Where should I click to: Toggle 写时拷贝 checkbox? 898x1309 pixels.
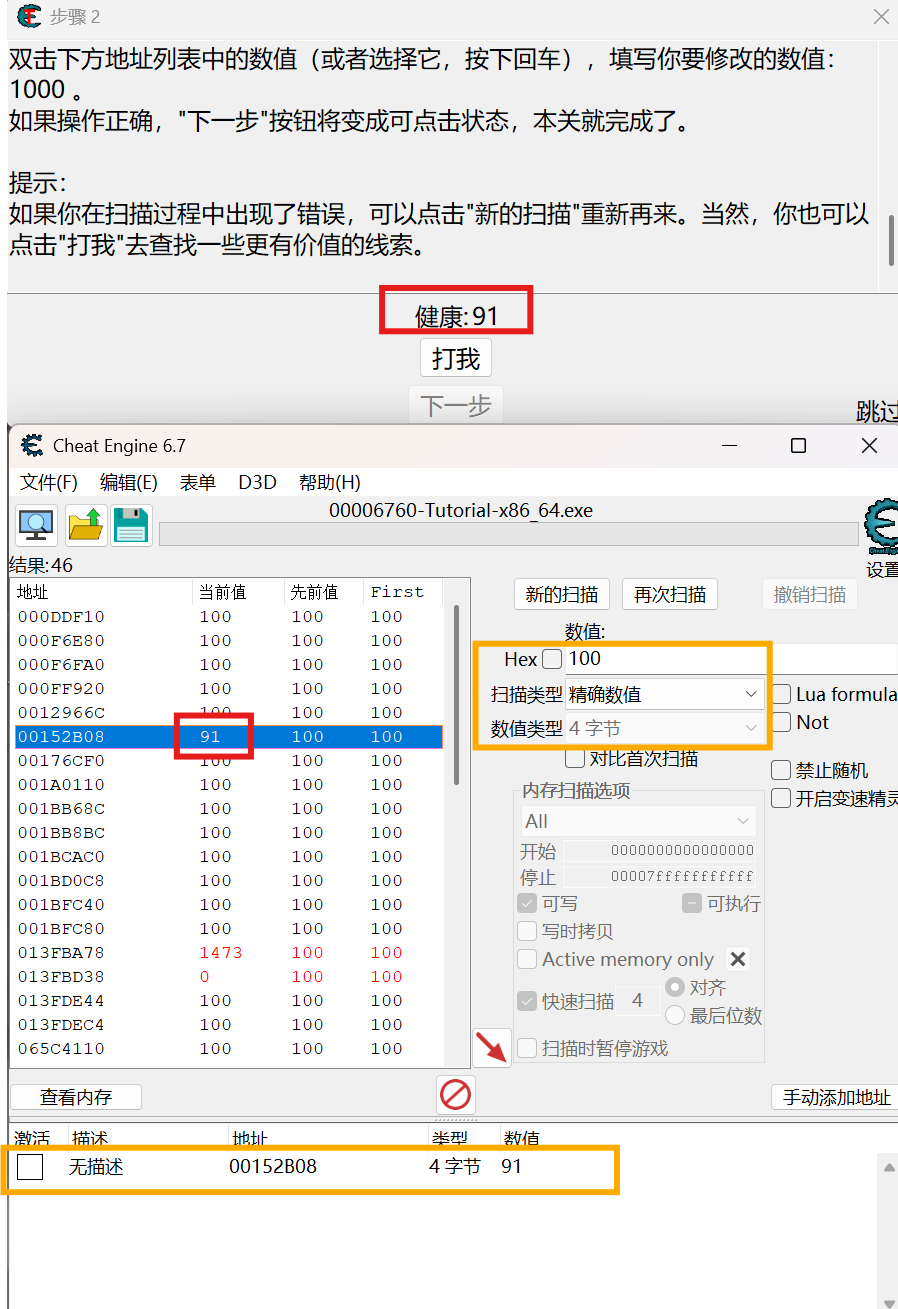(x=527, y=931)
